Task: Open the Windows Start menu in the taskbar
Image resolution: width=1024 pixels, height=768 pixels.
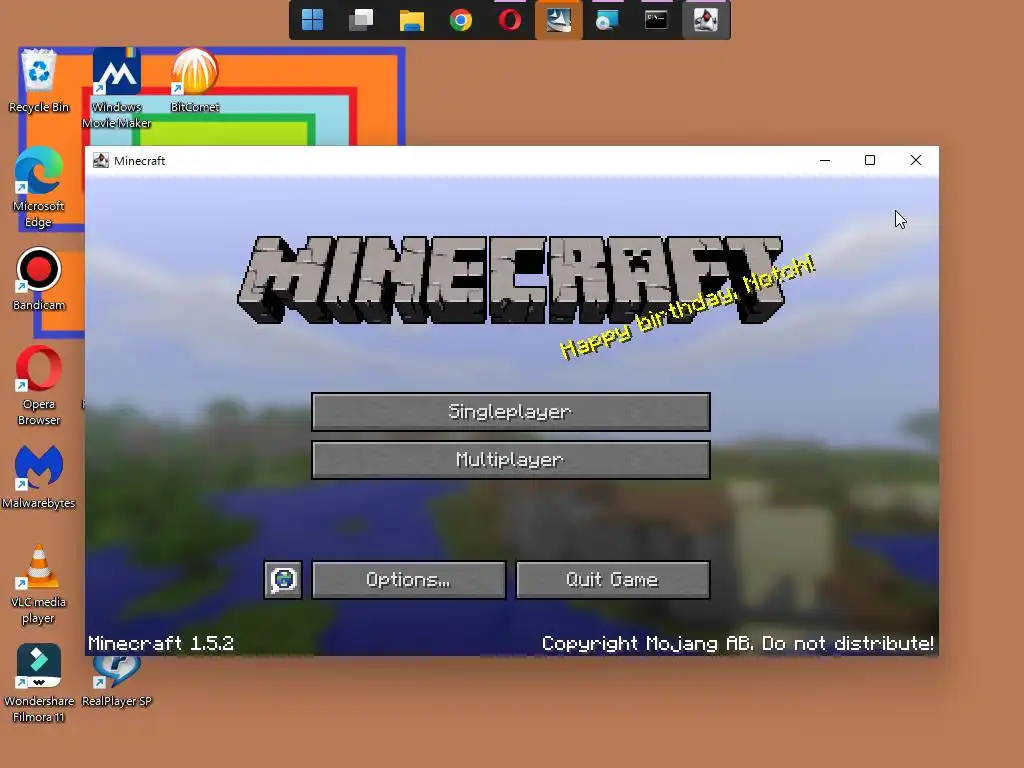Action: tap(313, 20)
